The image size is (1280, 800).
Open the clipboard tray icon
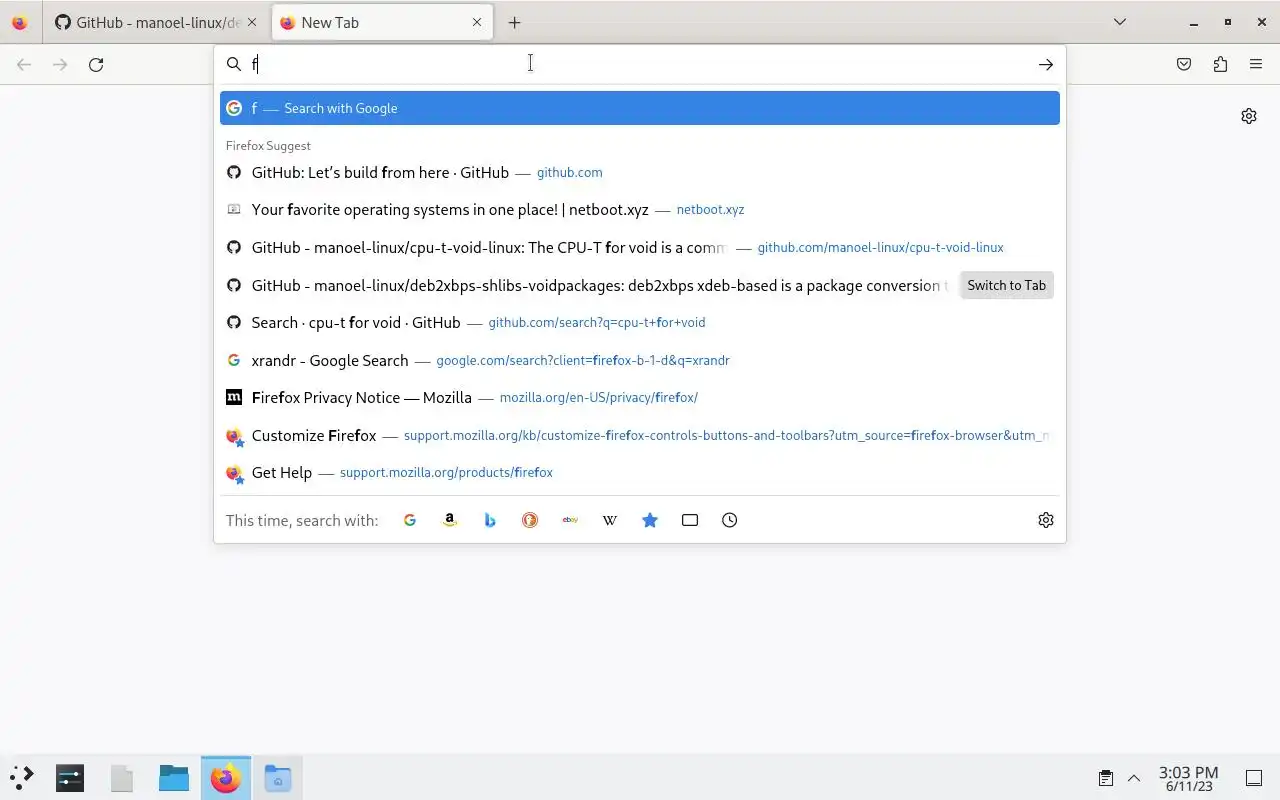[x=1106, y=778]
